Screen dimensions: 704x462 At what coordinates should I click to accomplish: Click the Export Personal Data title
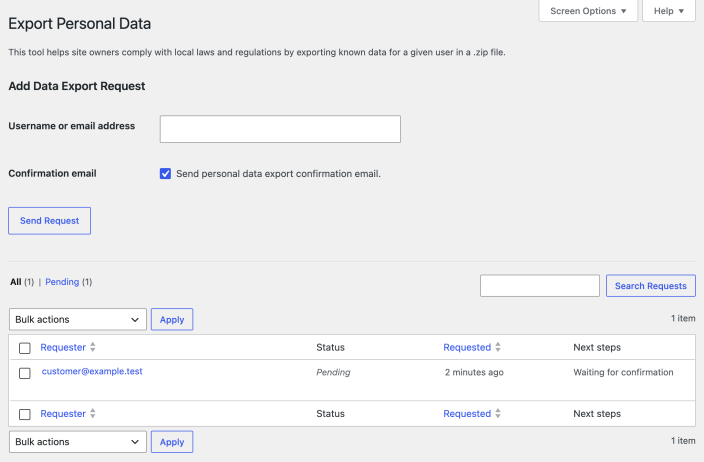coord(79,24)
